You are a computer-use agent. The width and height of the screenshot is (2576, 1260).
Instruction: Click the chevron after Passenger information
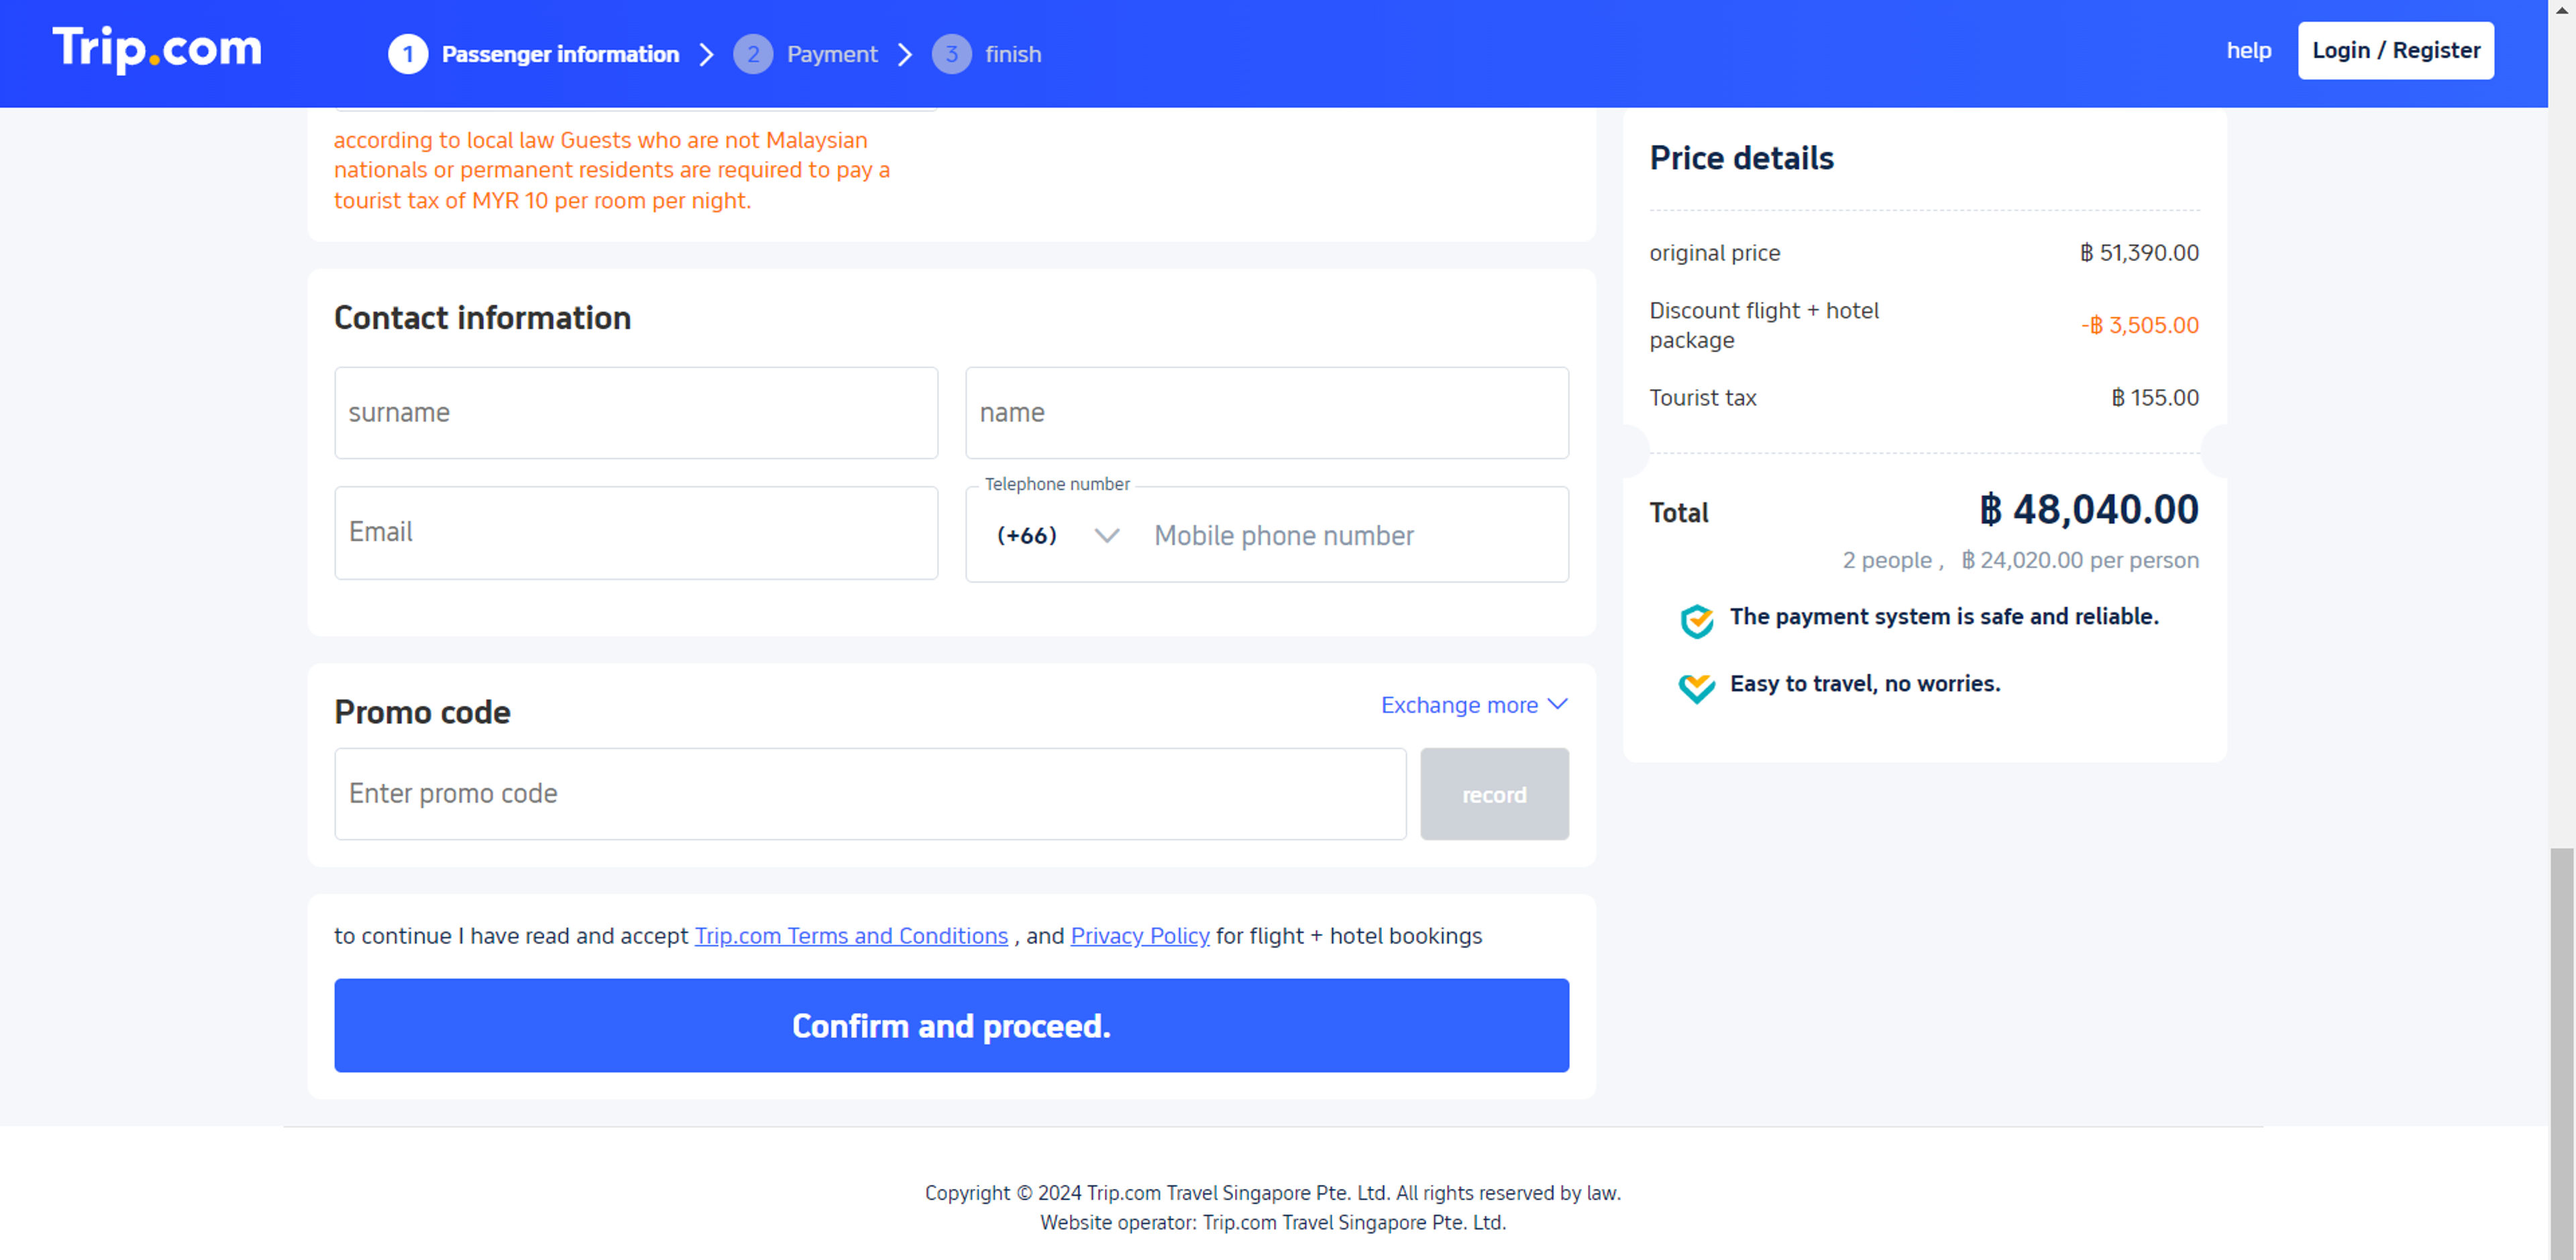pyautogui.click(x=707, y=54)
